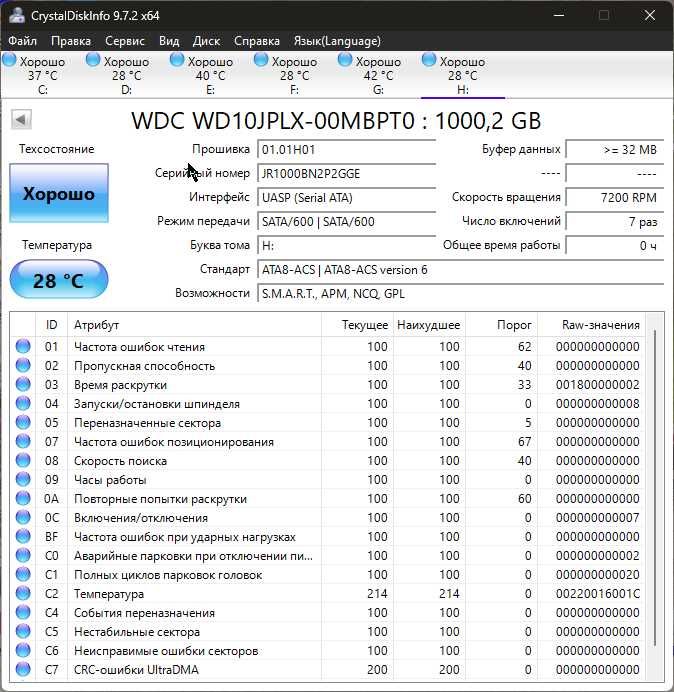Click the Число включений value 7 раз

click(614, 221)
